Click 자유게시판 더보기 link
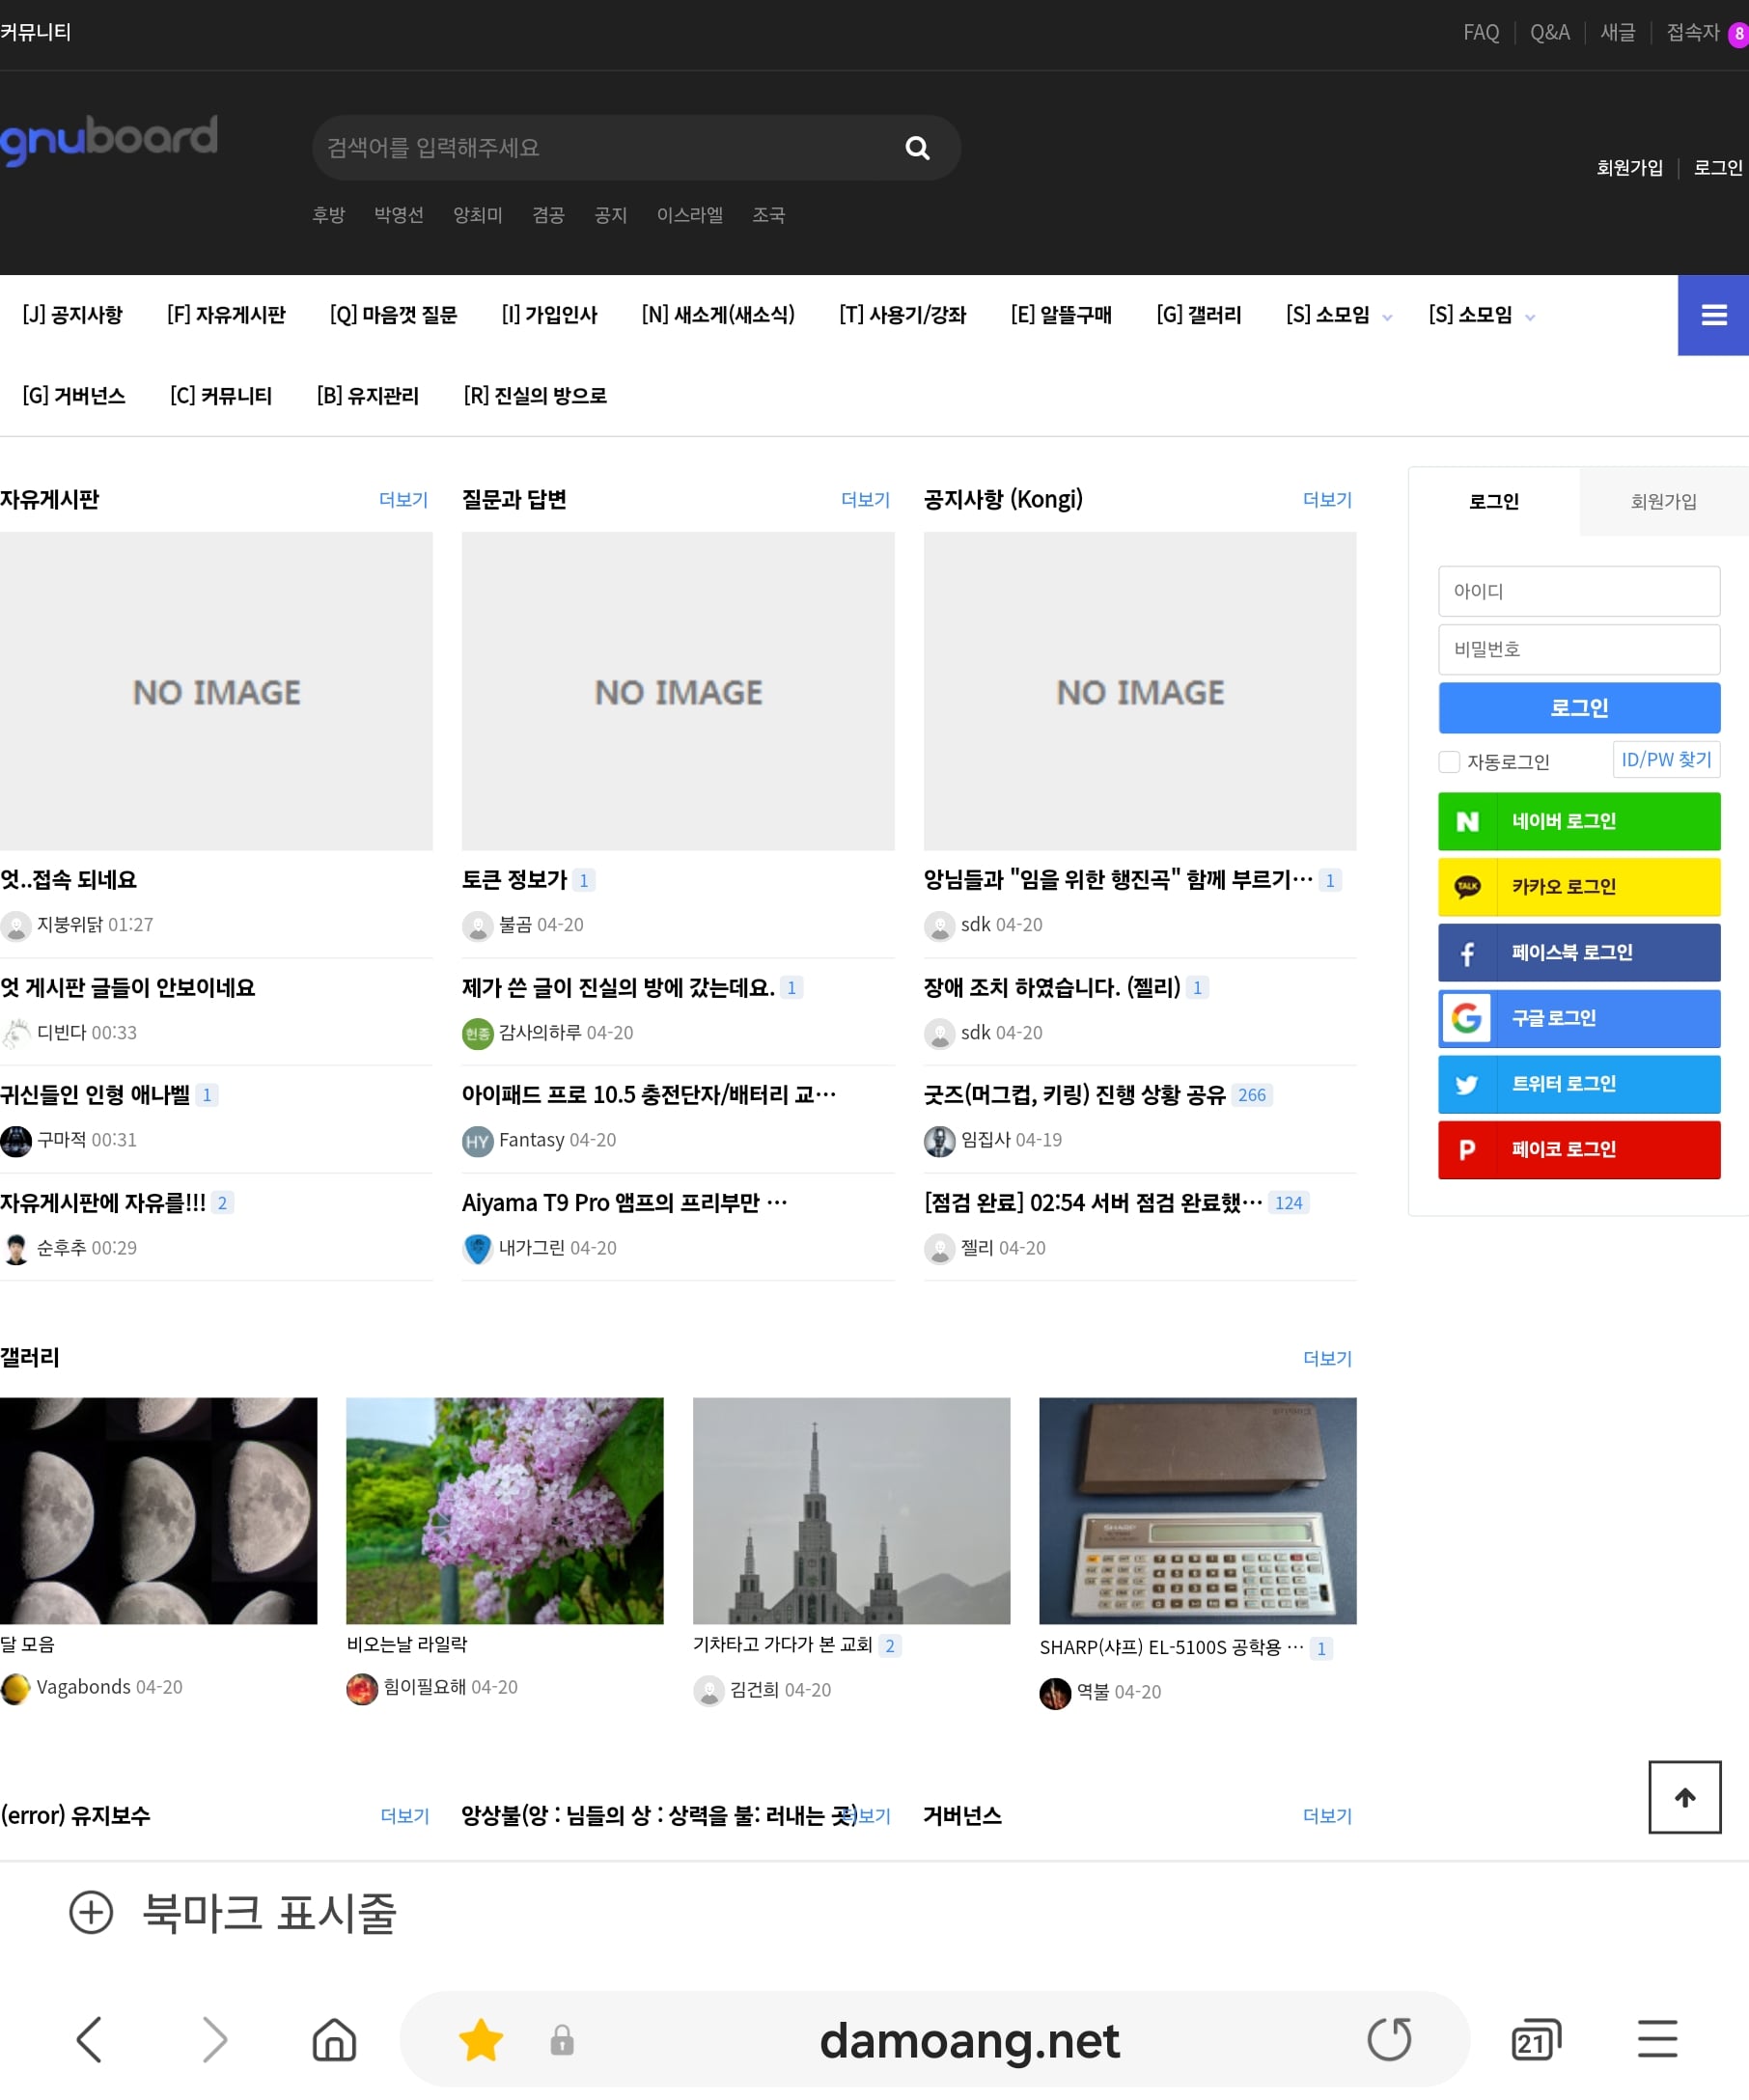This screenshot has height=2100, width=1749. point(403,500)
